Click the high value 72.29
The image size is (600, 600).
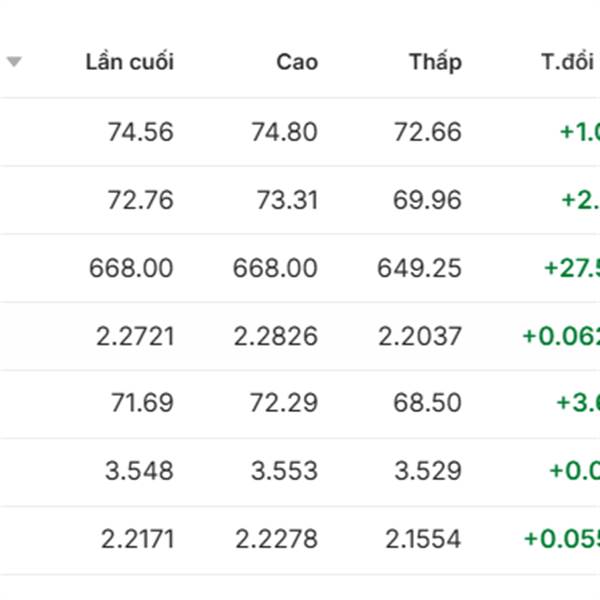point(284,404)
